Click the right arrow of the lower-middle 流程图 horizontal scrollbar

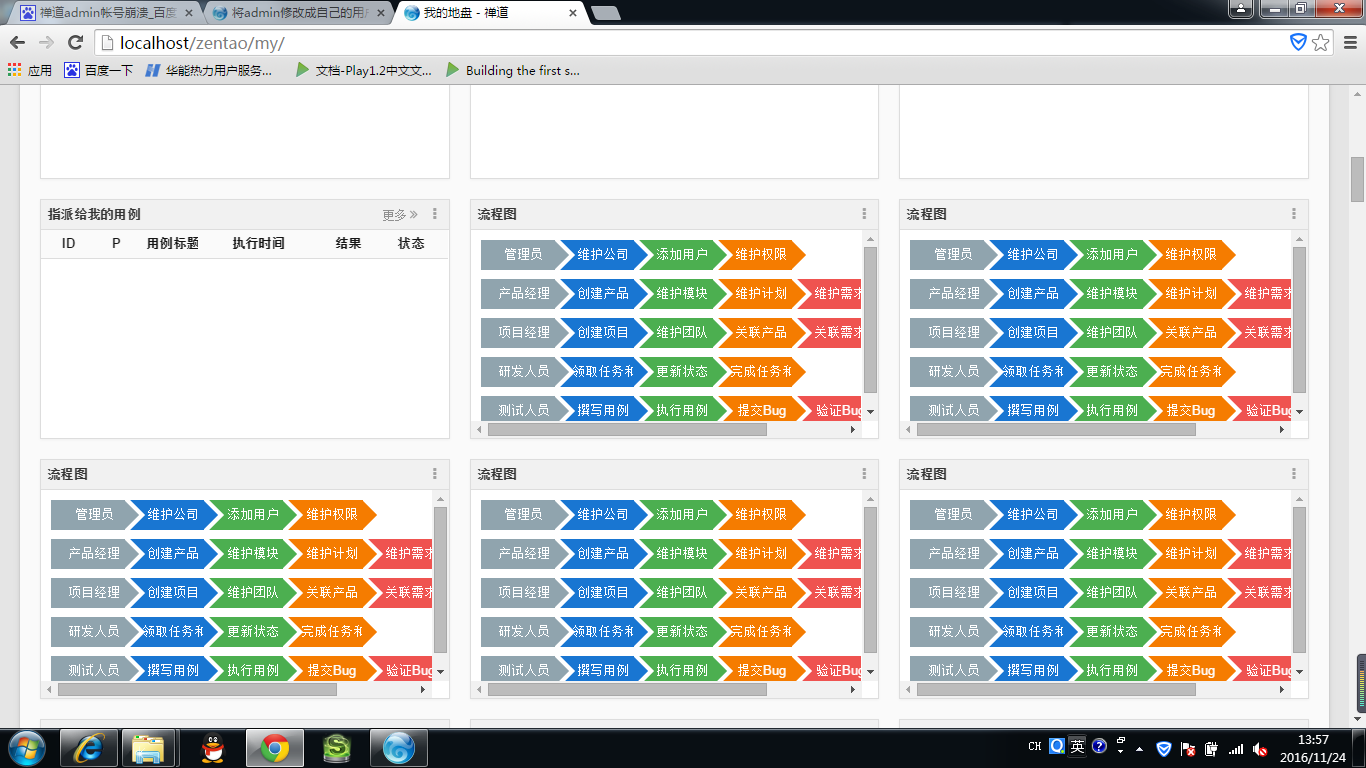853,689
